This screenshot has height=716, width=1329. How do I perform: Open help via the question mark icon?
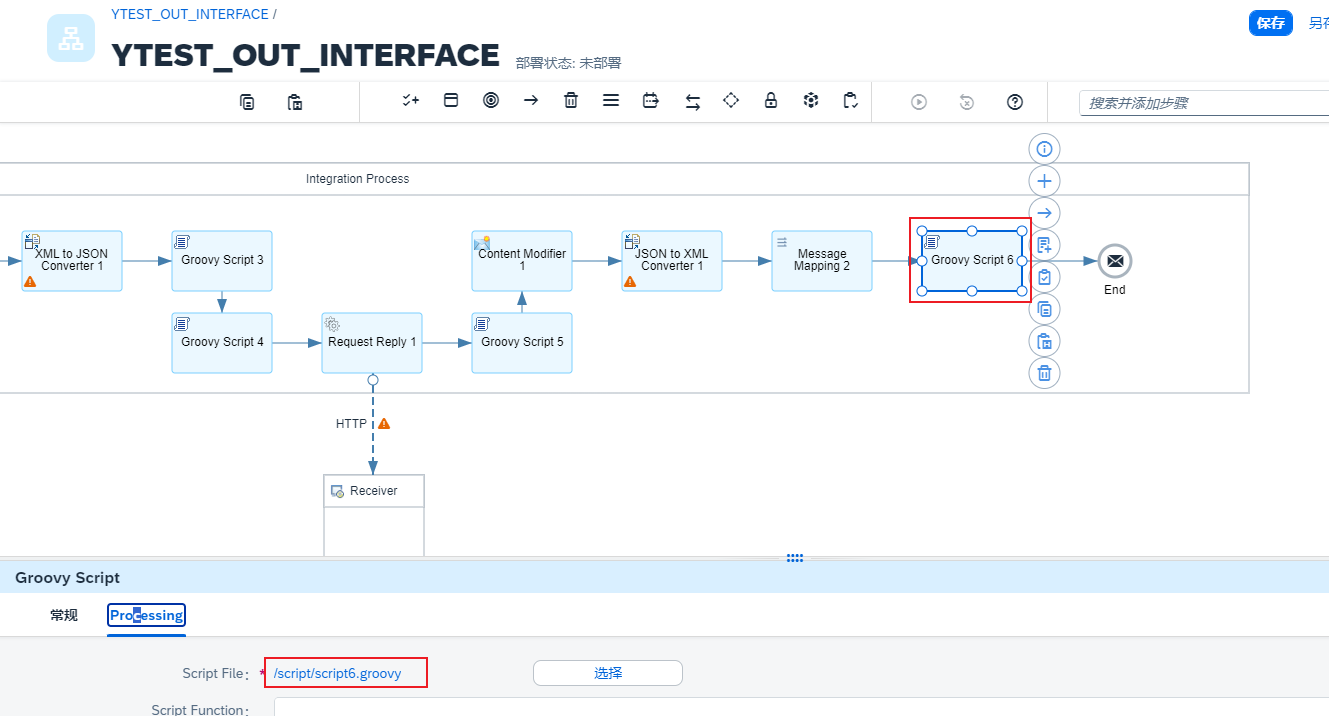1015,102
